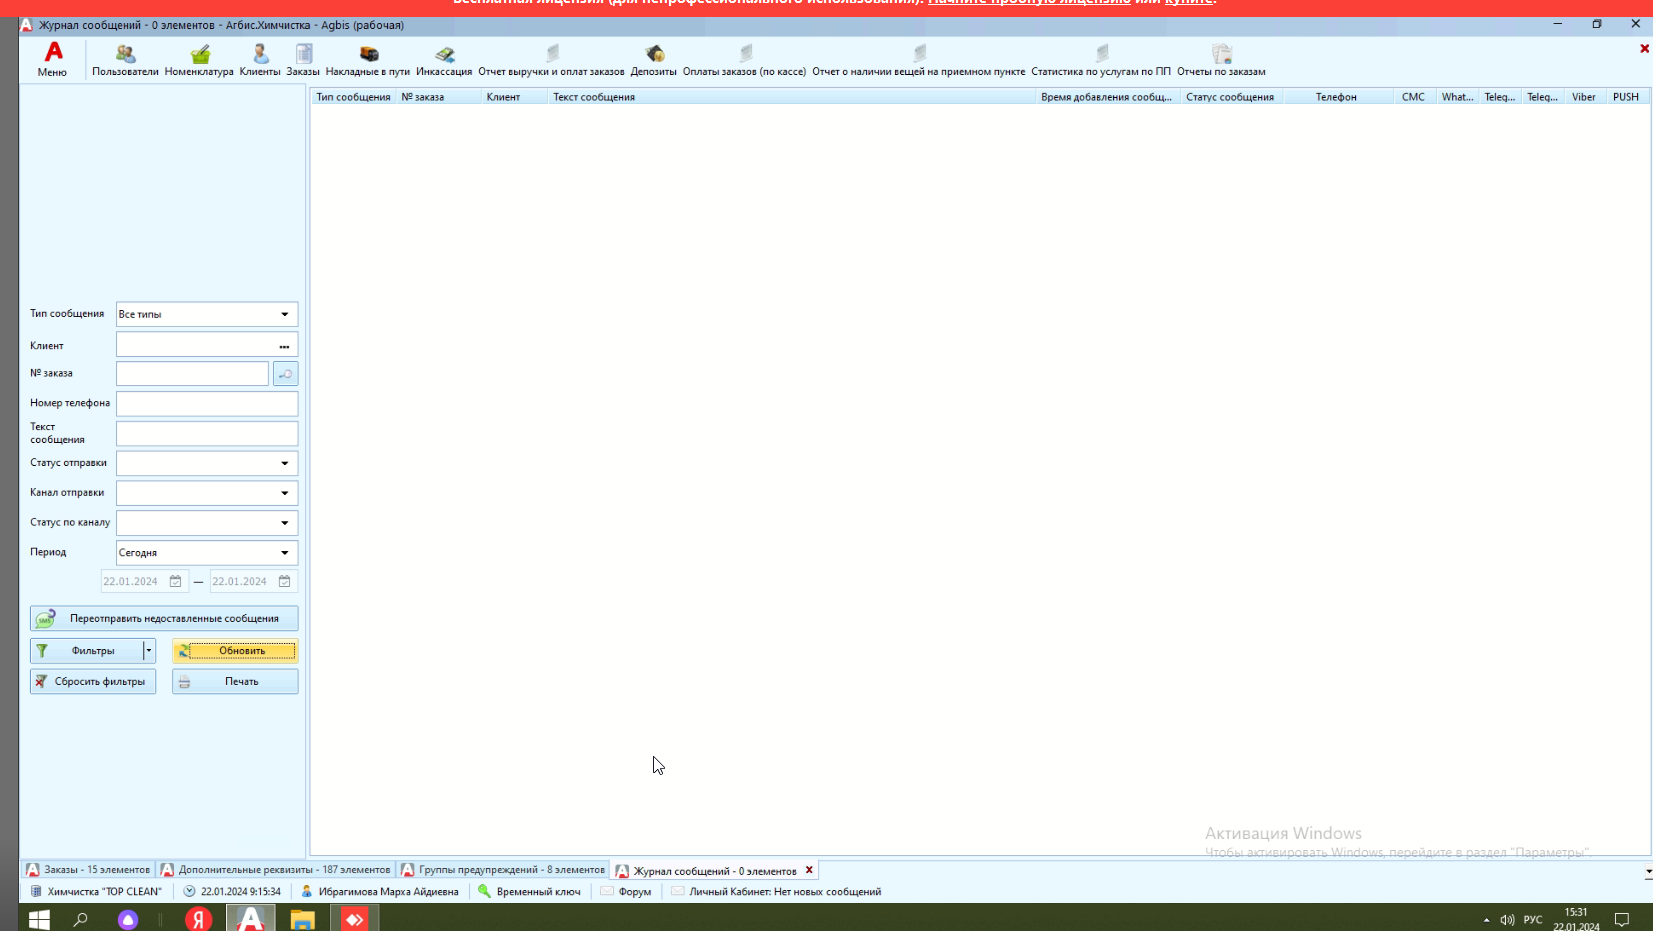The image size is (1653, 931).
Task: Sort by СМС column header
Action: [x=1413, y=97]
